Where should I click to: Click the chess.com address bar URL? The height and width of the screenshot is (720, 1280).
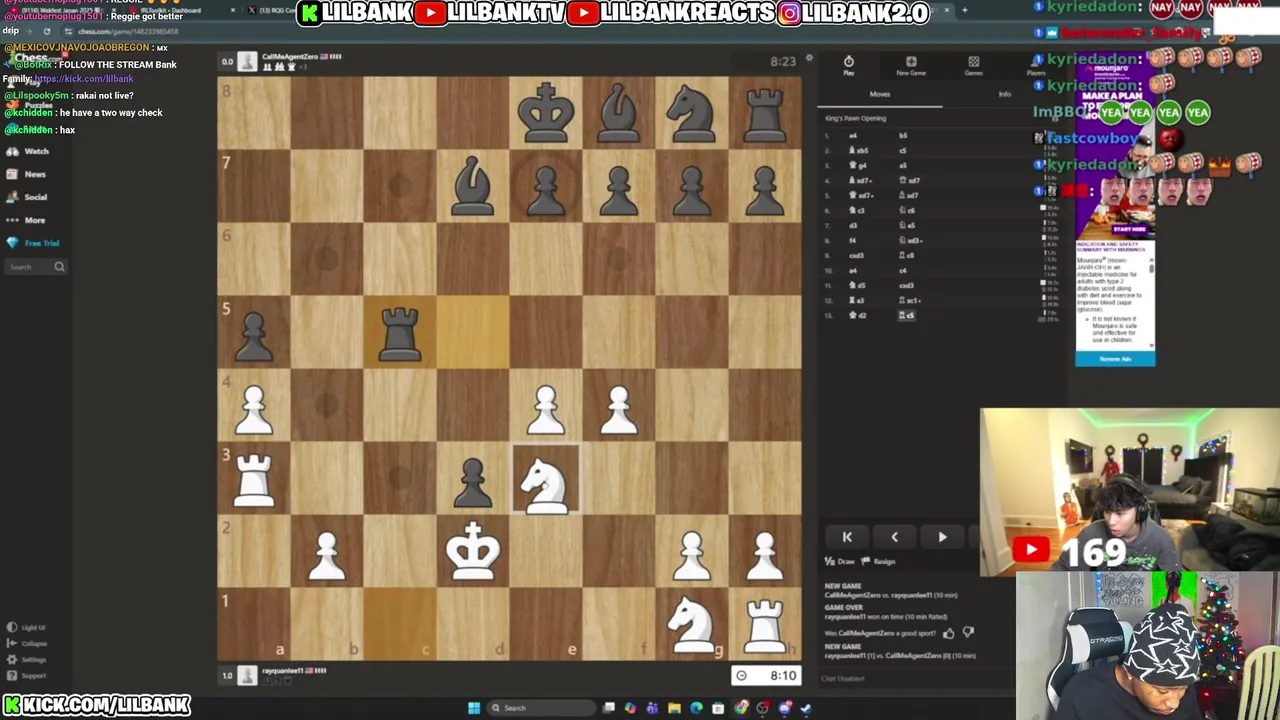pyautogui.click(x=128, y=31)
